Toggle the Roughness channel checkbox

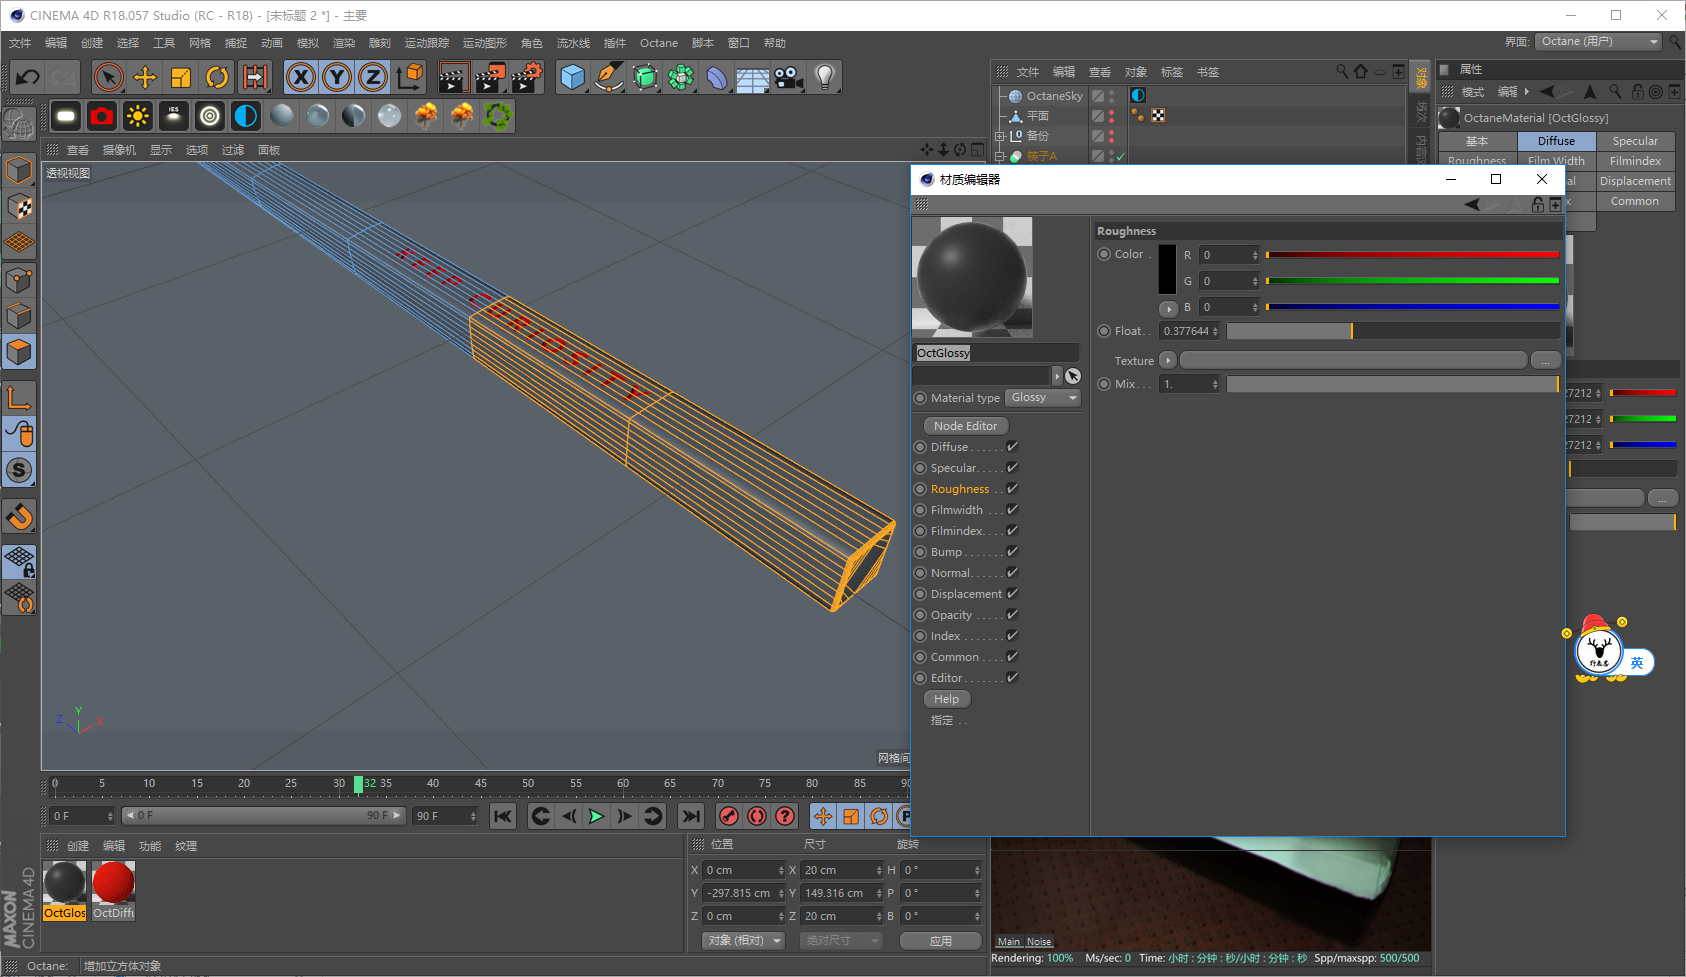(1012, 489)
